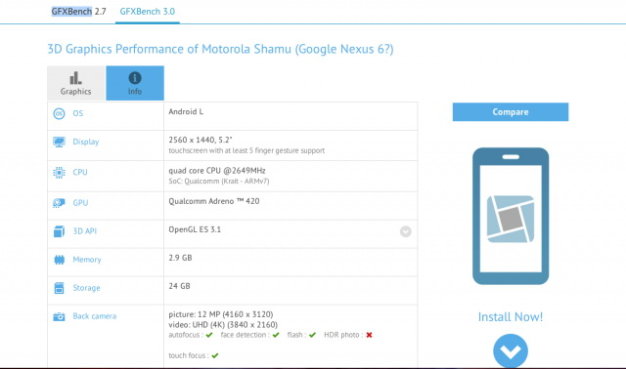This screenshot has width=626, height=369.
Task: Click the '2.9 GB' memory value
Action: (180, 258)
